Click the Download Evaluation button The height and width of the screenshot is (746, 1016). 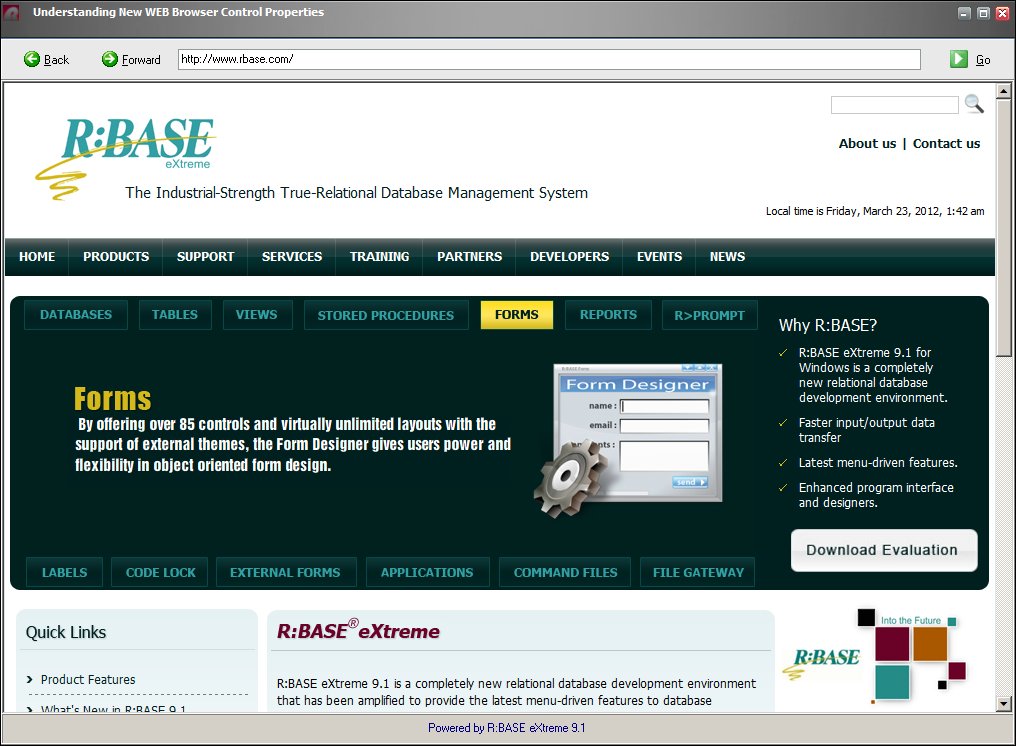tap(882, 550)
